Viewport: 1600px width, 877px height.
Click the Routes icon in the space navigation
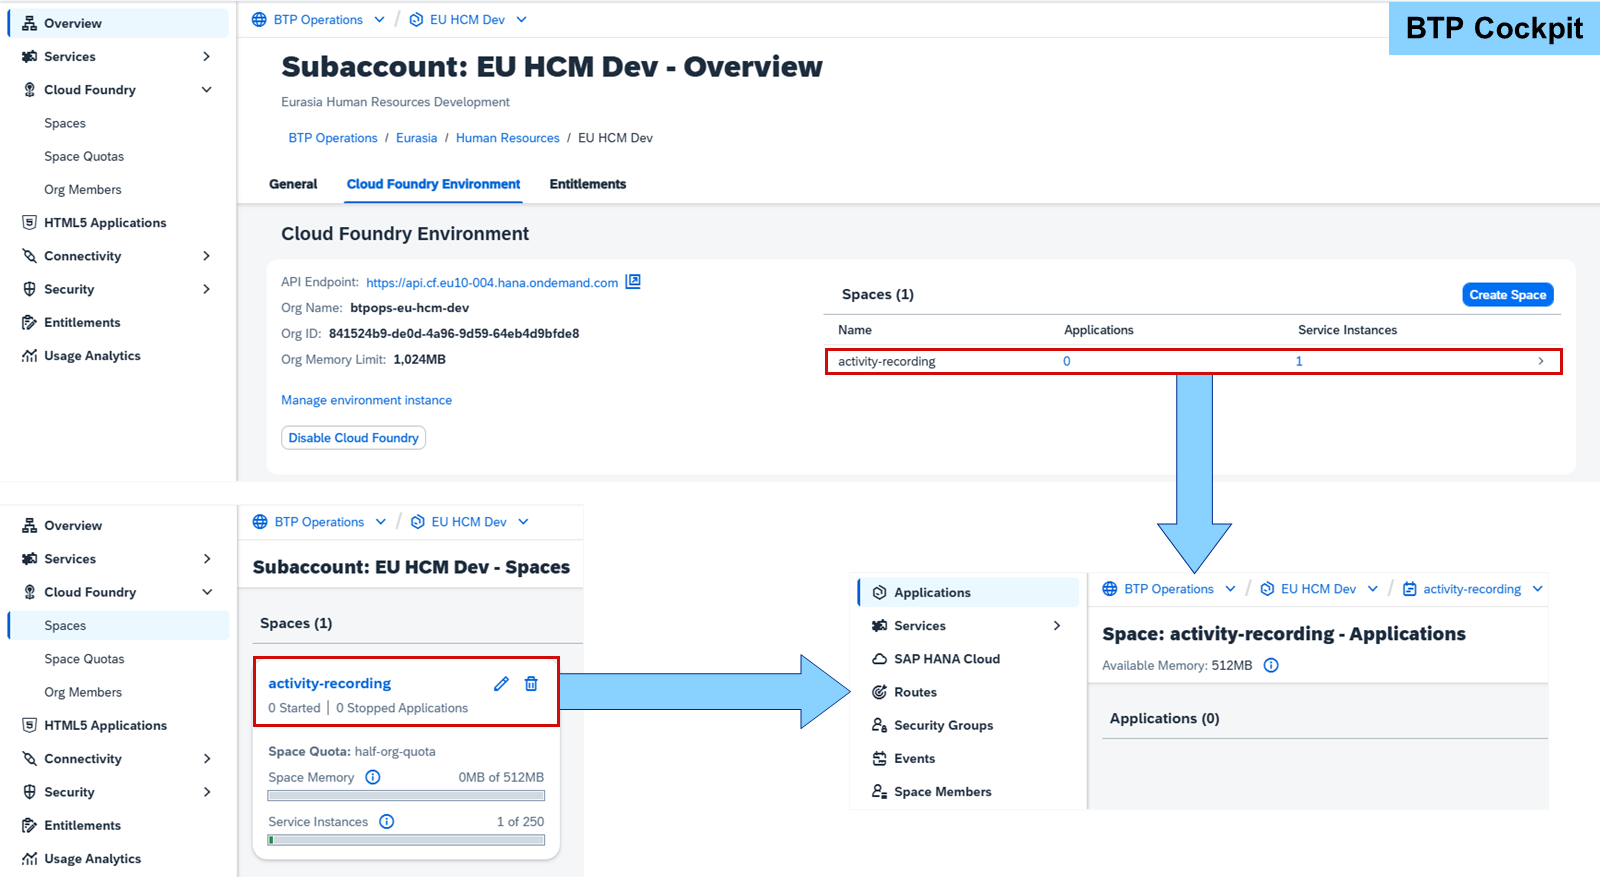click(x=880, y=692)
